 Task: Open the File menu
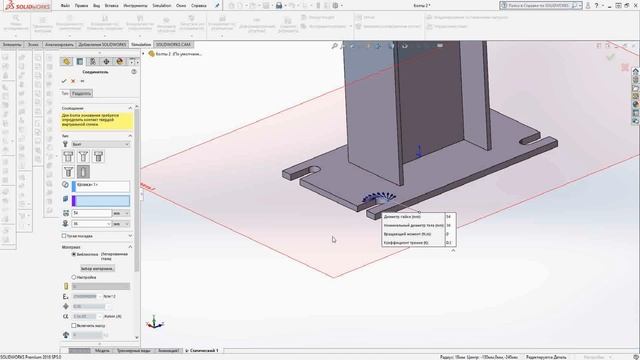pos(65,6)
